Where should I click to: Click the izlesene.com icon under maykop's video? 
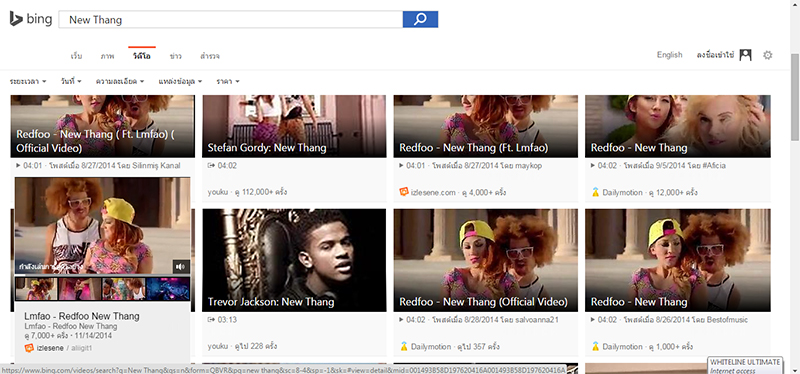coord(404,192)
